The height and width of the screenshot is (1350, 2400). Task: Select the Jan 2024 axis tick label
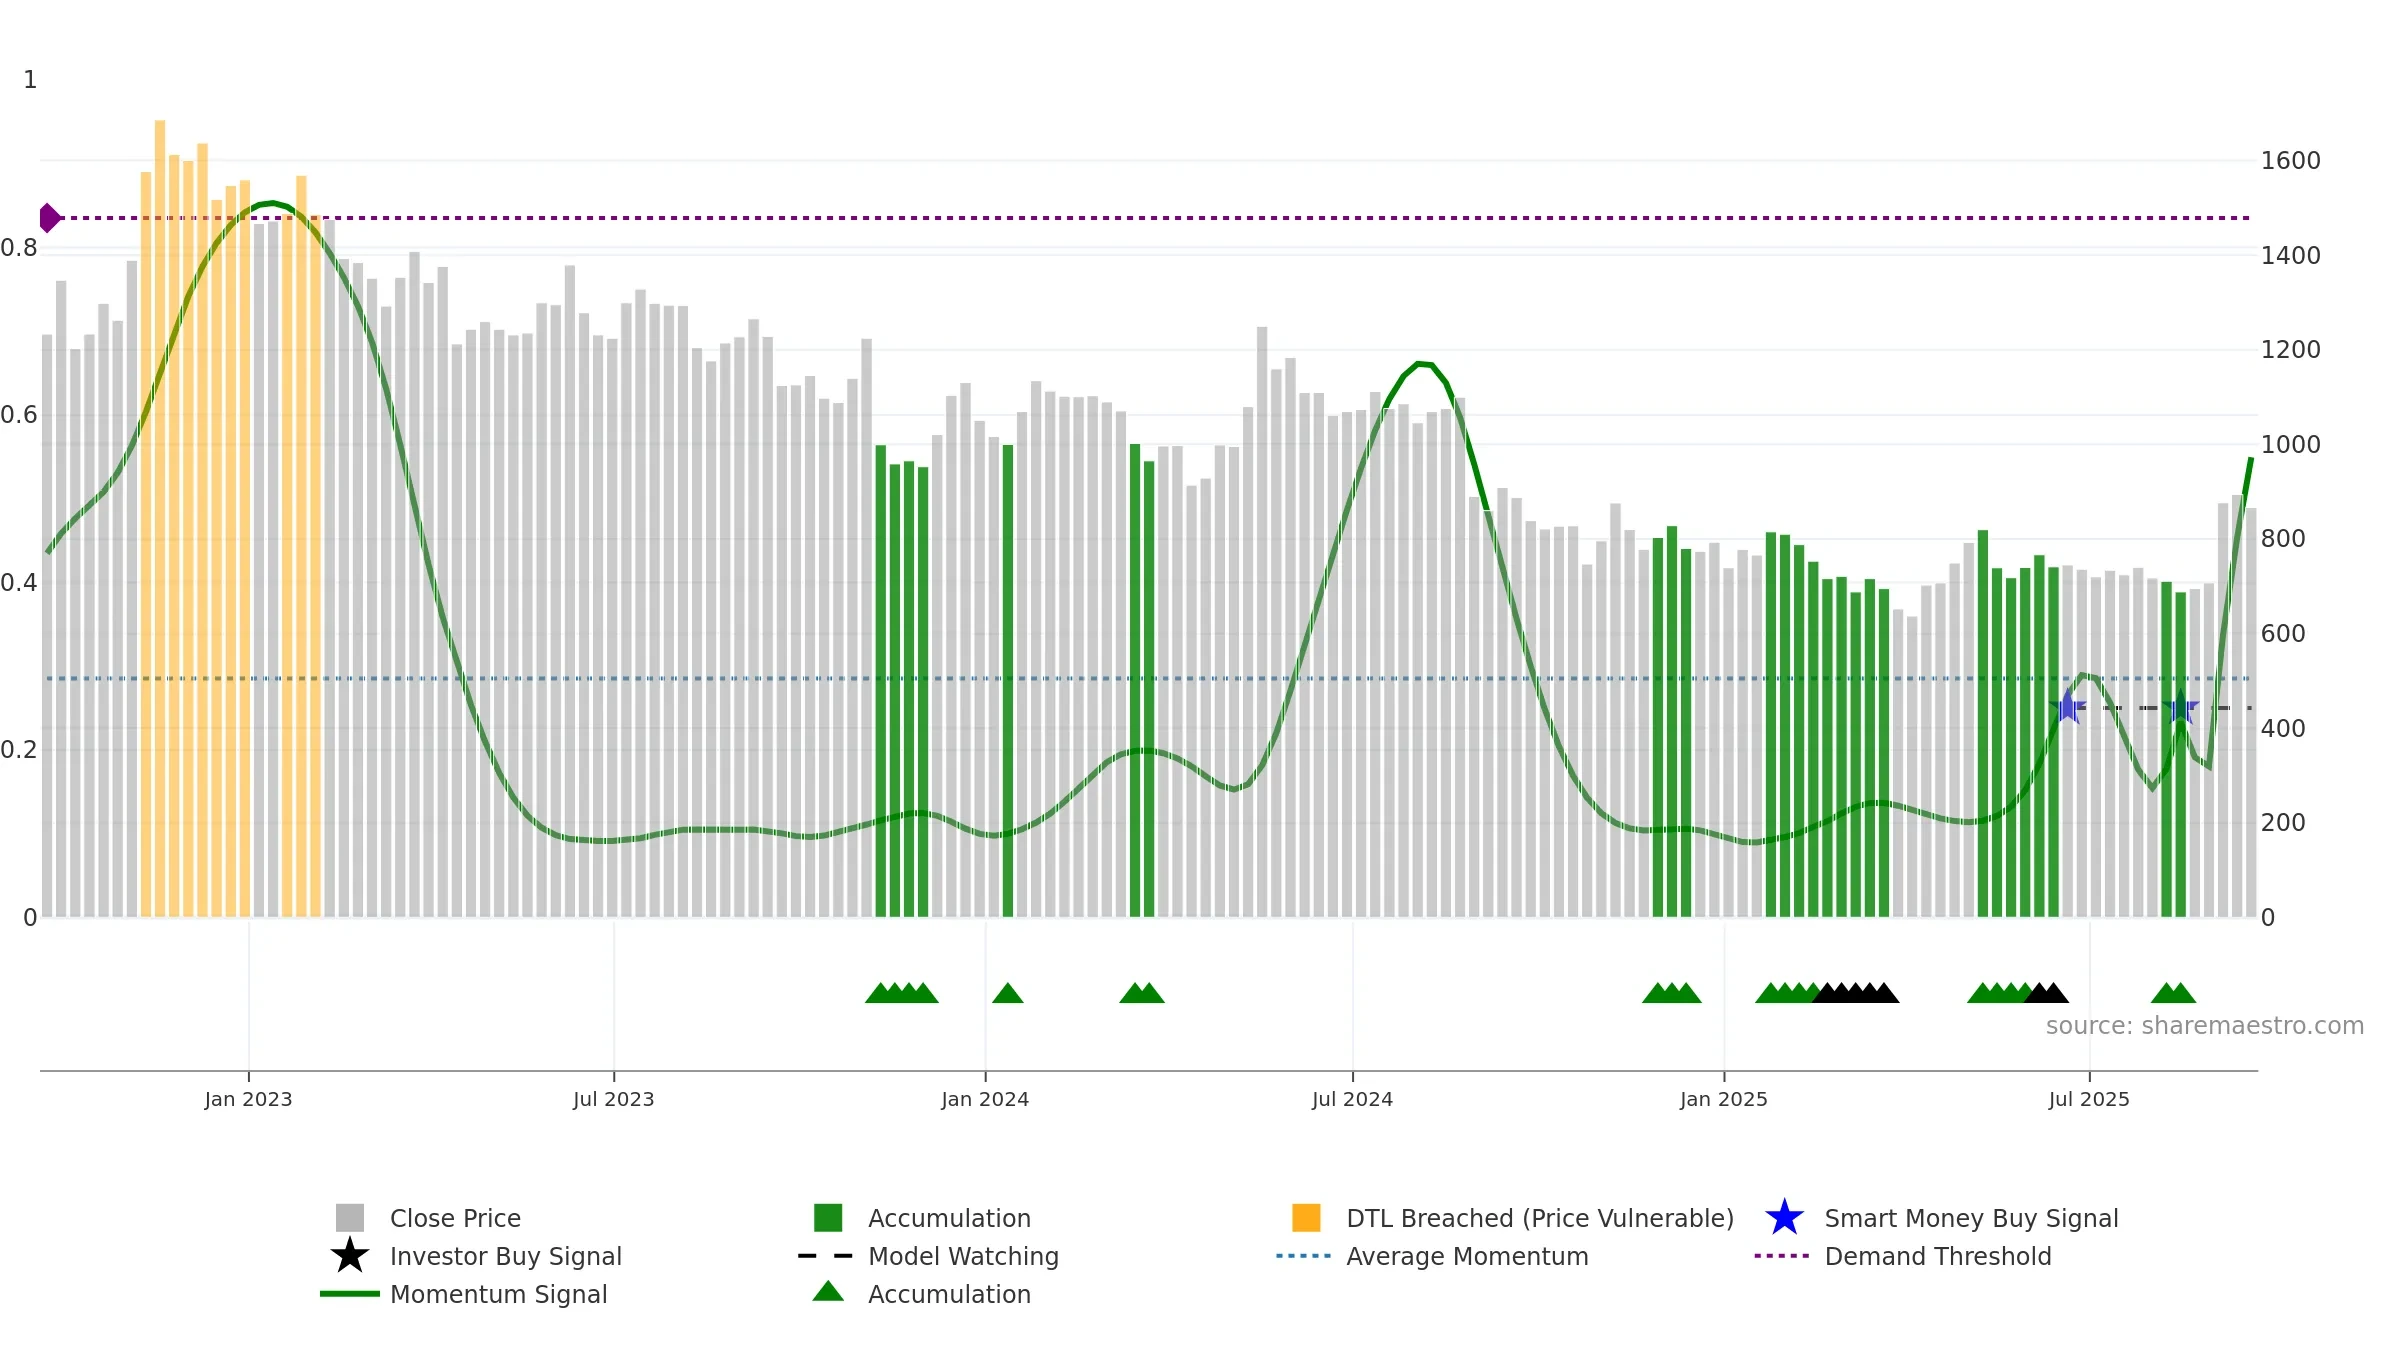click(x=985, y=1100)
